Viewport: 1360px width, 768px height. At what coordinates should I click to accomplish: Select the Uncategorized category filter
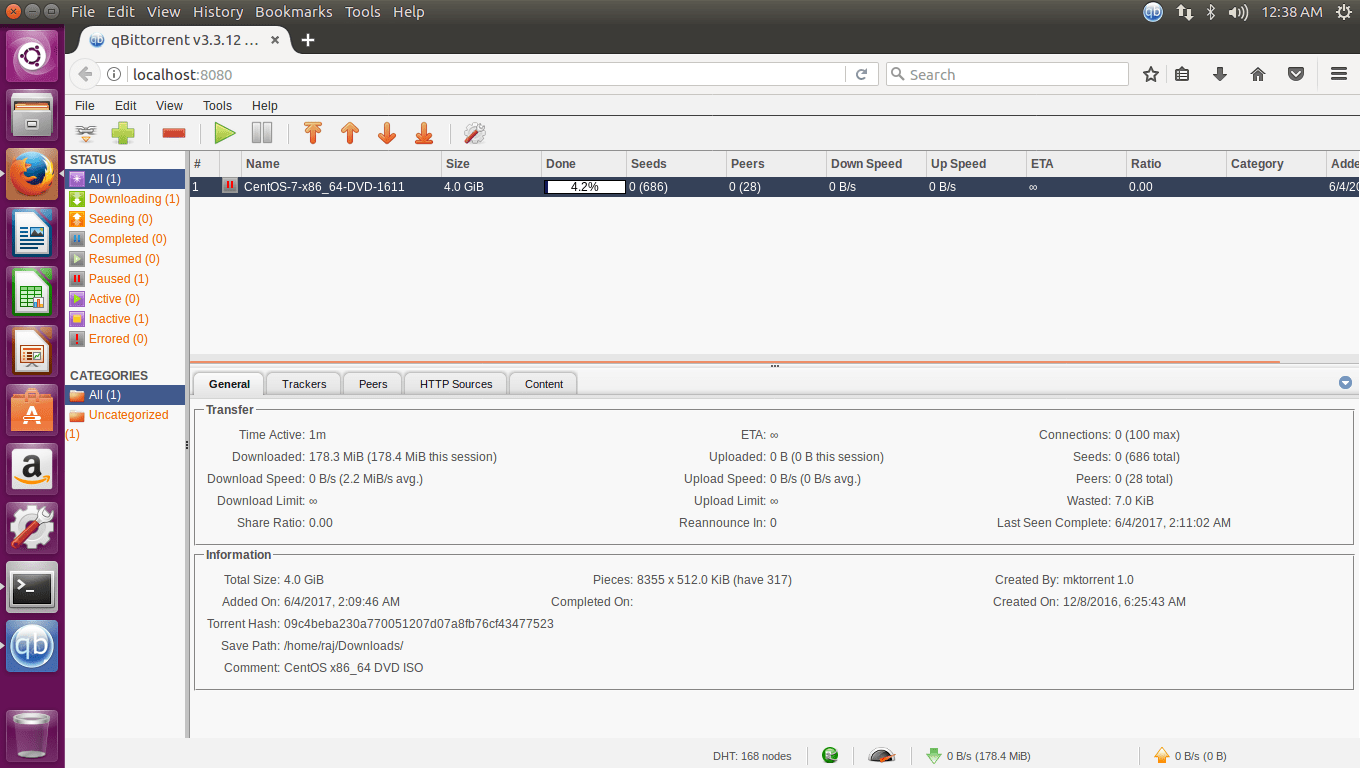coord(126,424)
